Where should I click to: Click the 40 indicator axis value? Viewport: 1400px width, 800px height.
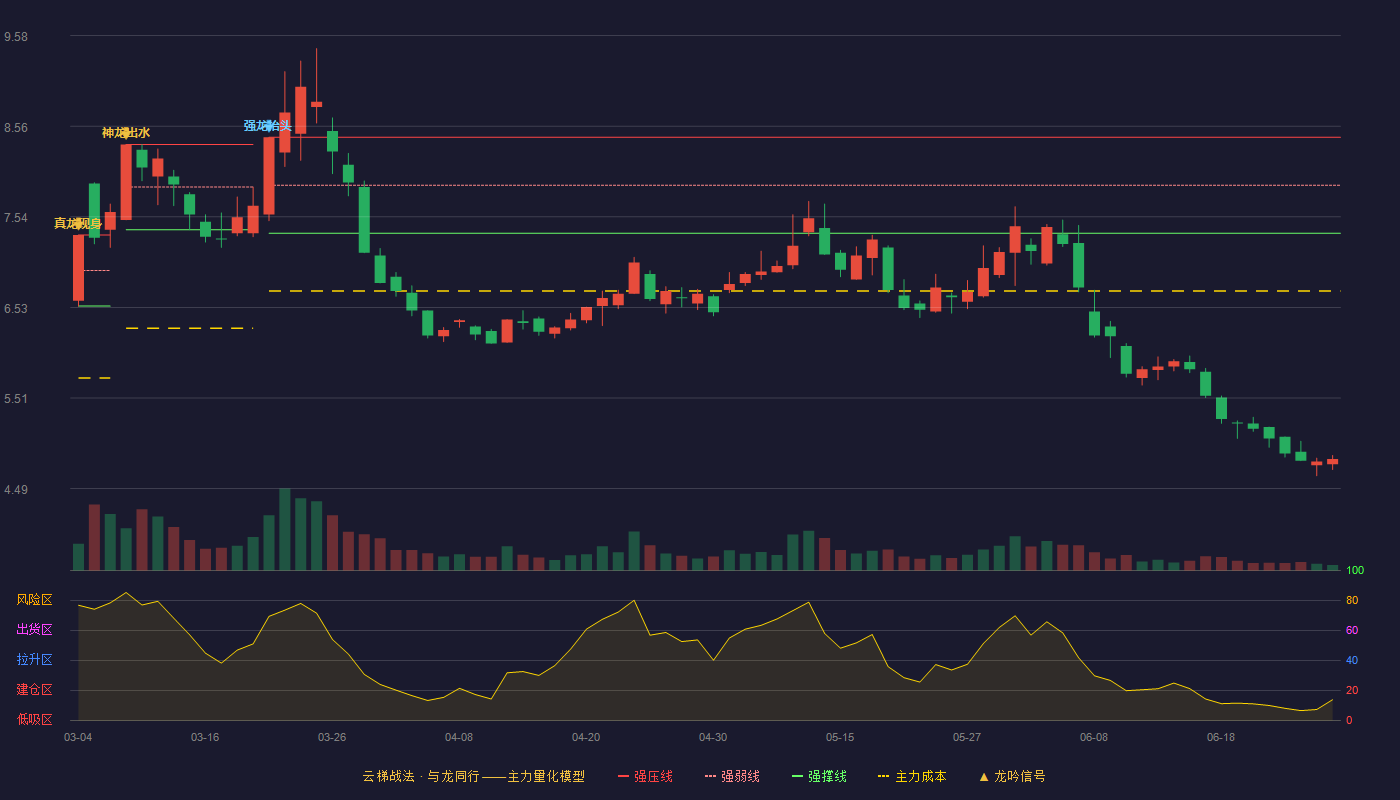pos(1352,661)
